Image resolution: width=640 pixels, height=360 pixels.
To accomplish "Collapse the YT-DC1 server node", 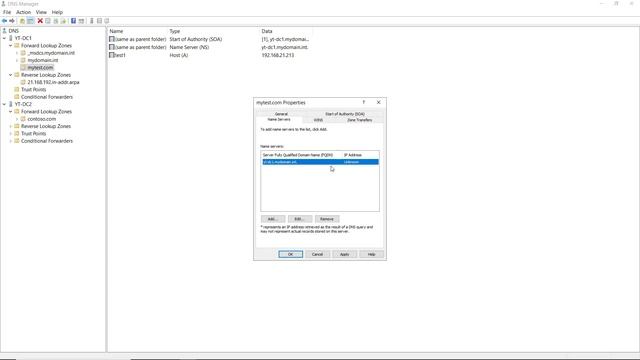I will tap(4, 38).
